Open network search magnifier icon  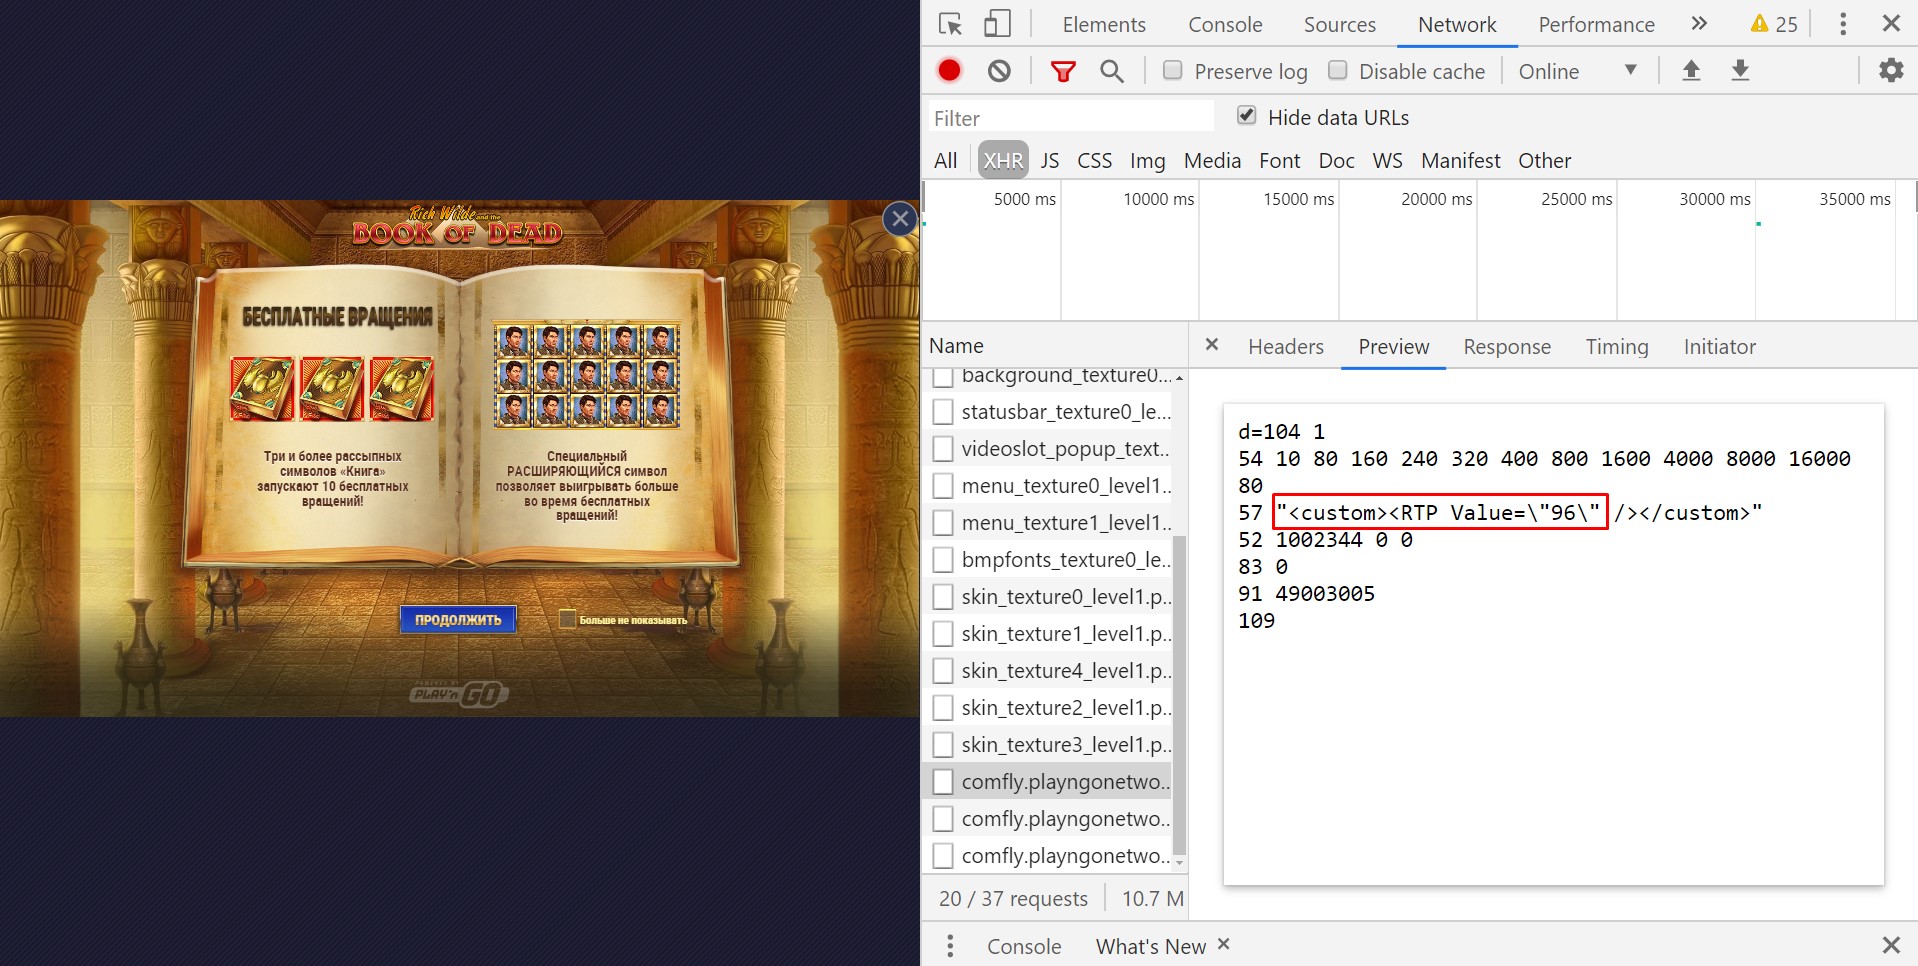point(1111,71)
